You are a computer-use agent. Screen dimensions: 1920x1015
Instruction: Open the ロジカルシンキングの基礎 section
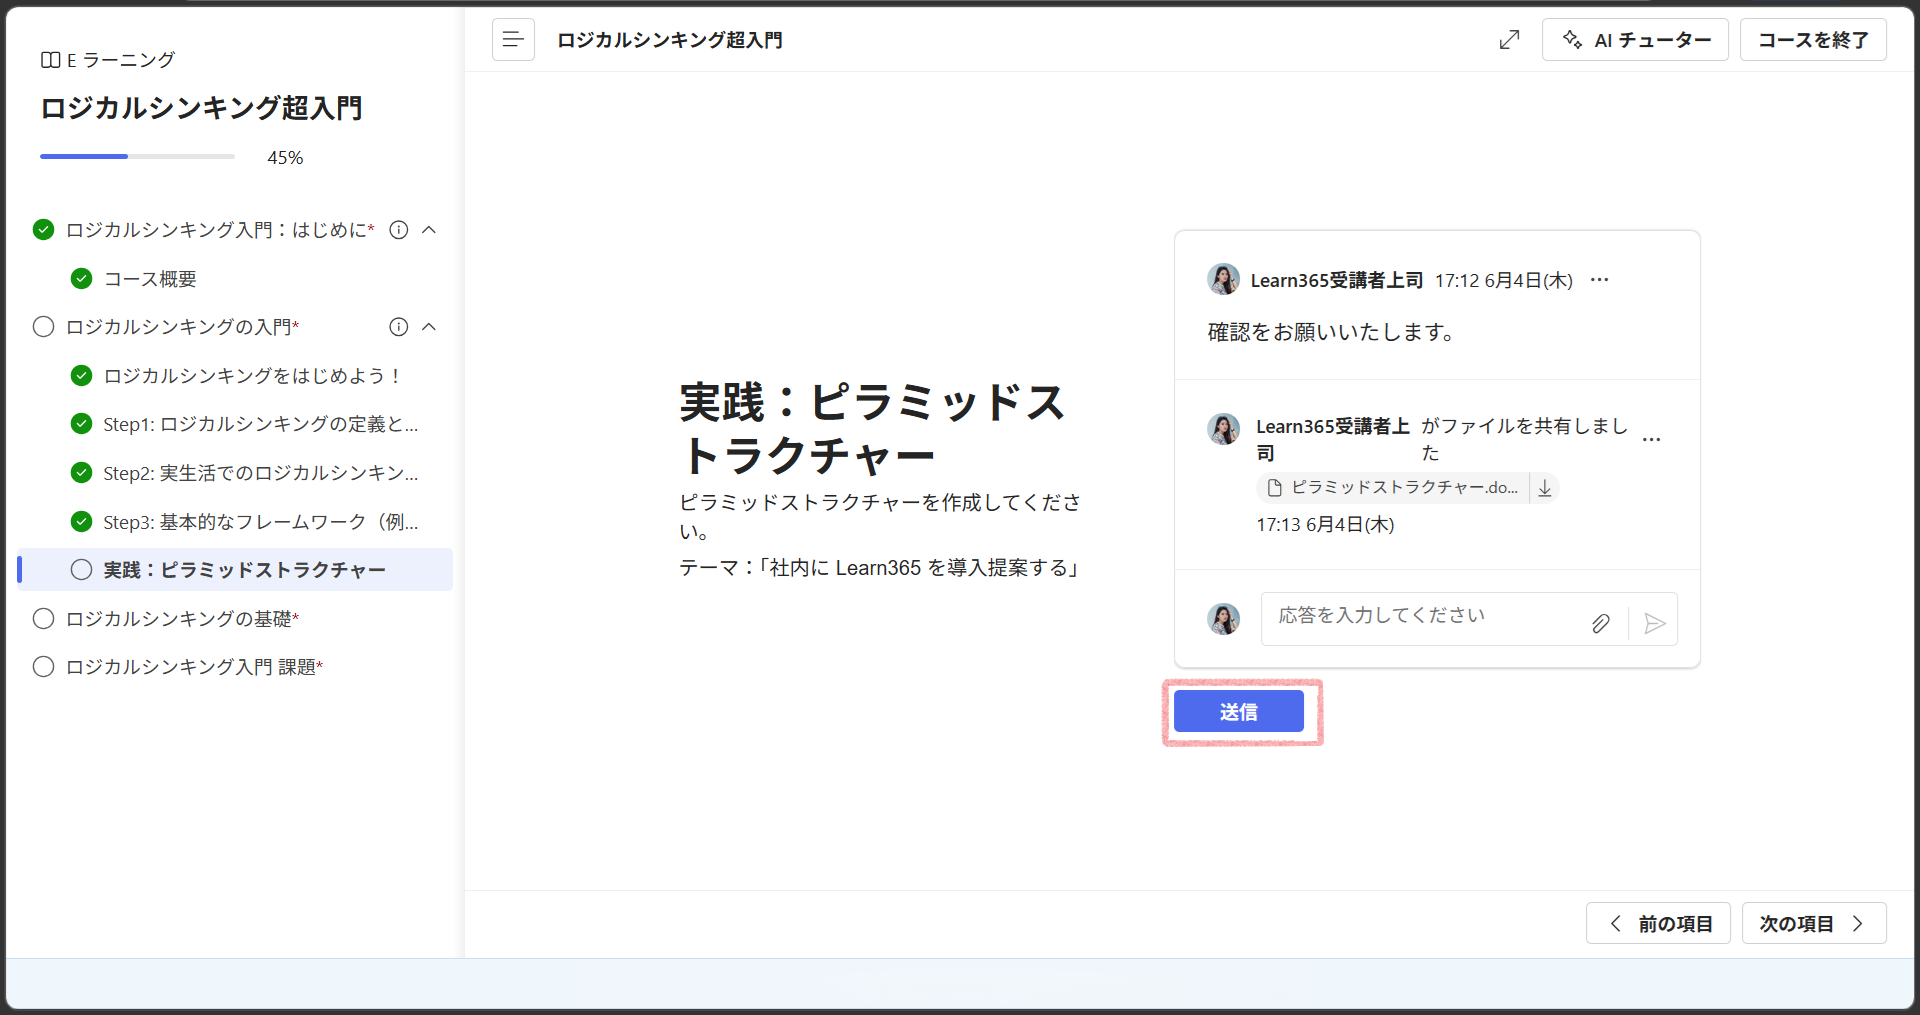coord(182,619)
